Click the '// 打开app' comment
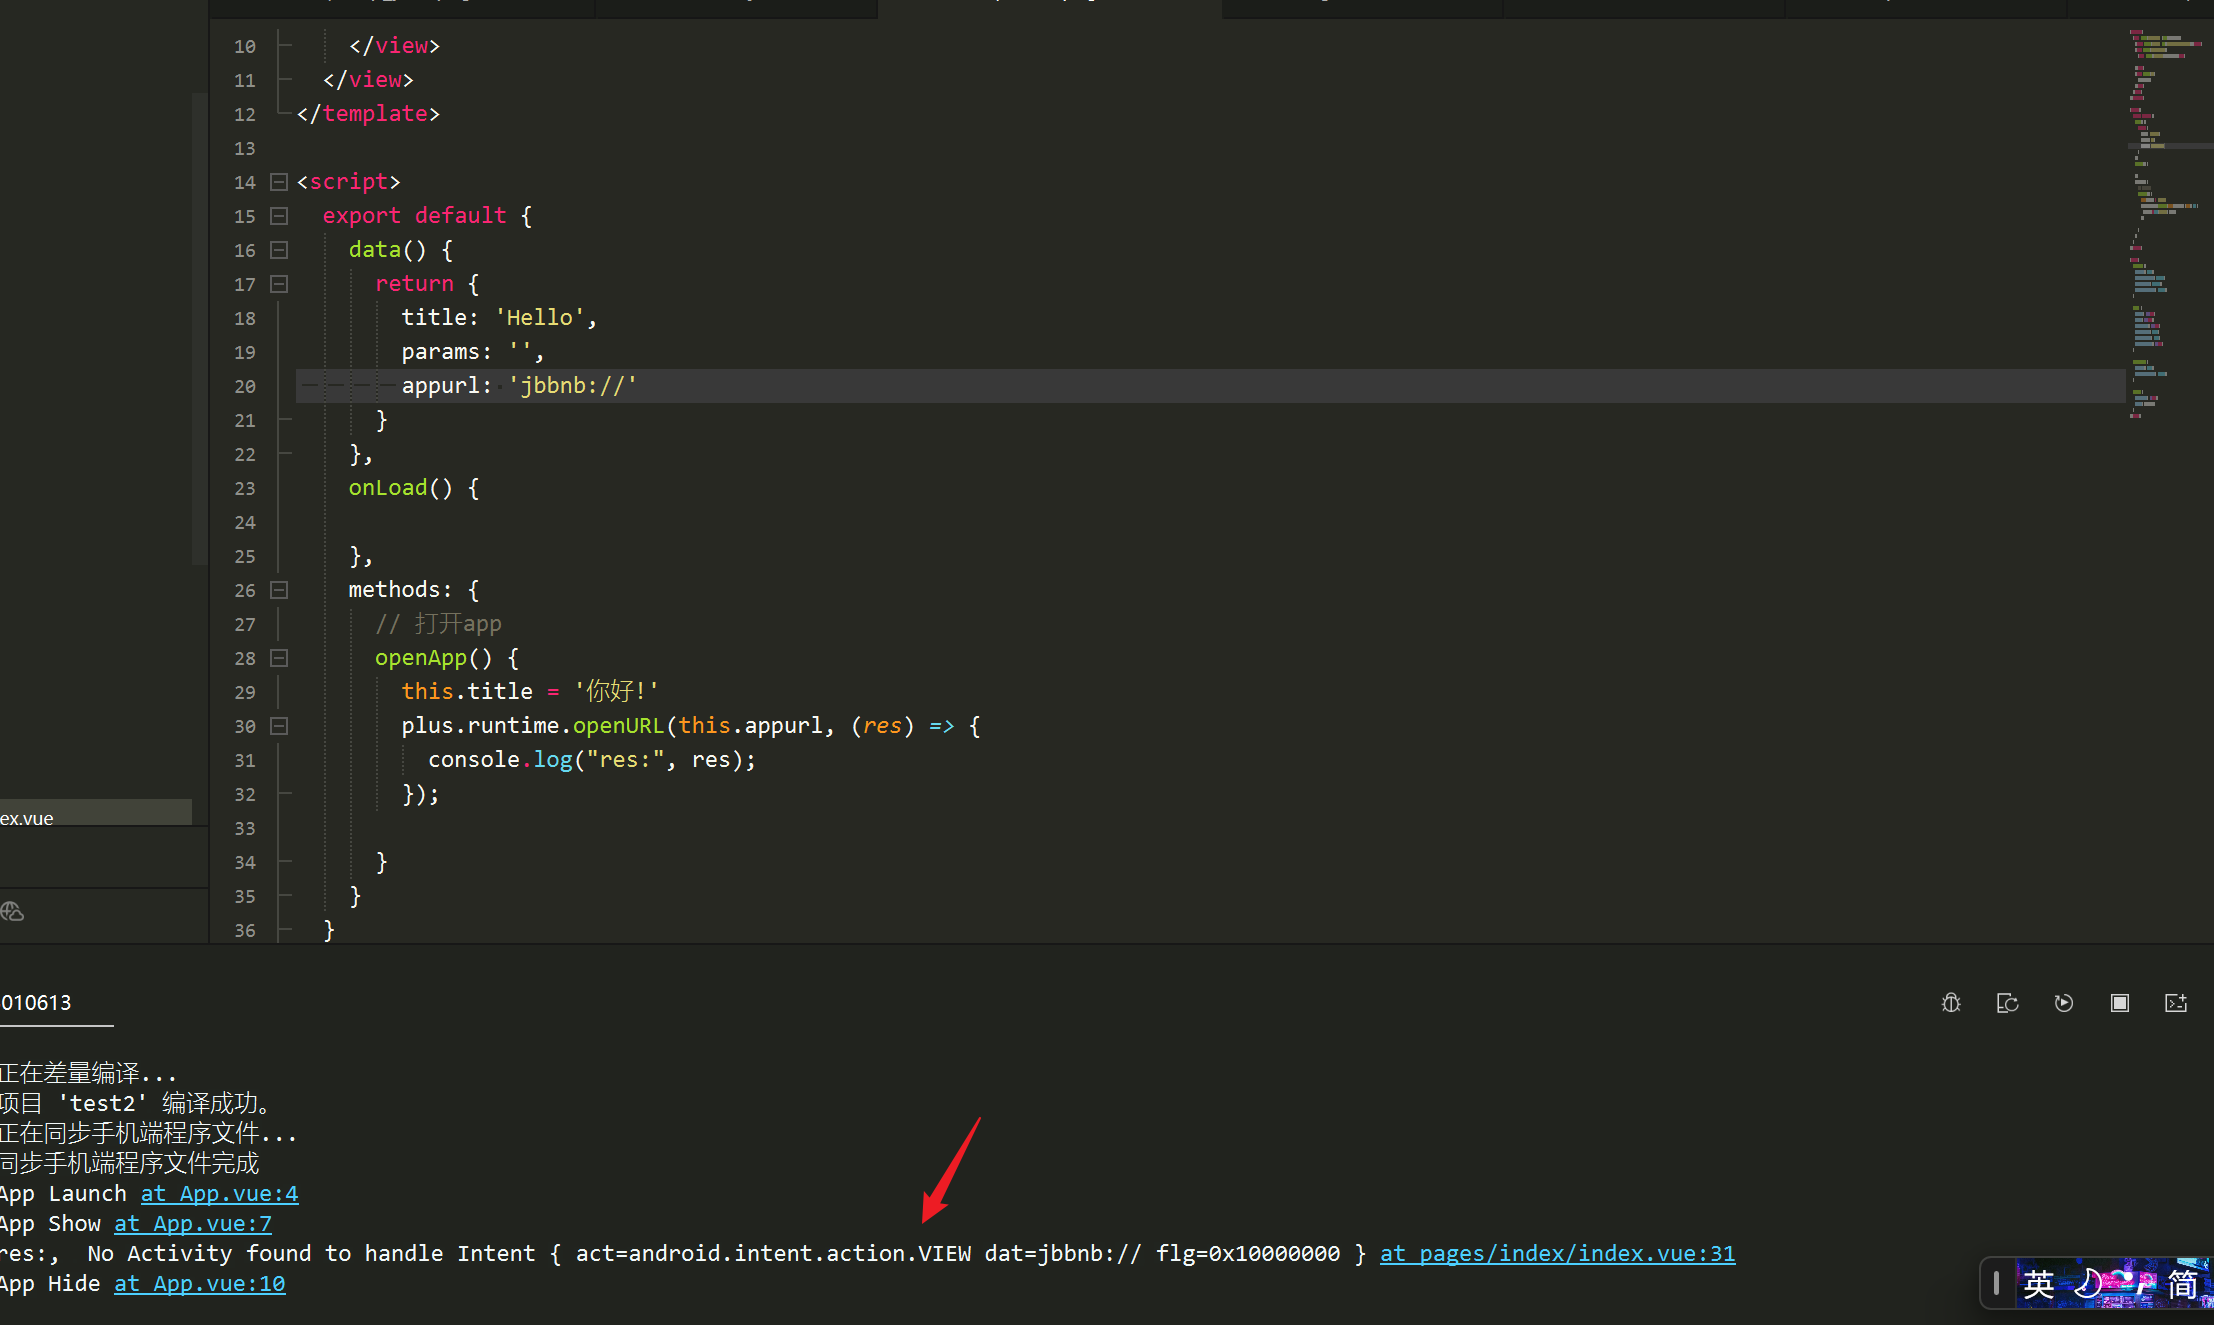This screenshot has height=1325, width=2214. [438, 624]
